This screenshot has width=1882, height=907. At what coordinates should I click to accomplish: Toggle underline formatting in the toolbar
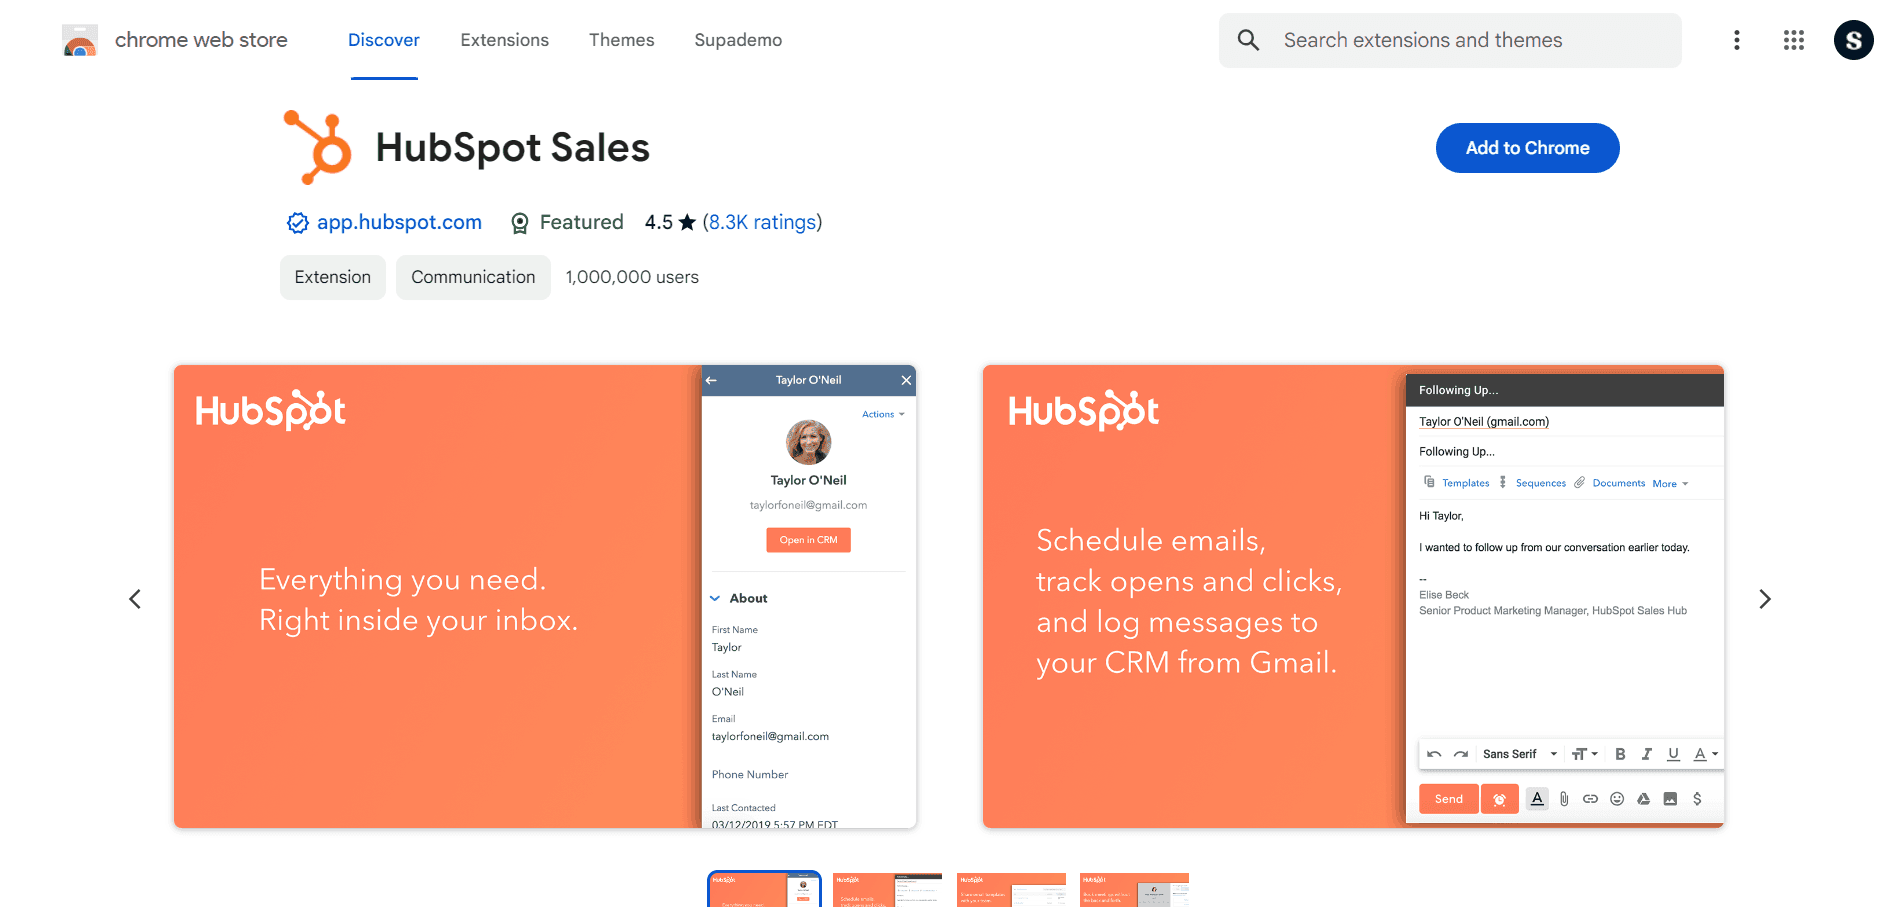click(1673, 754)
